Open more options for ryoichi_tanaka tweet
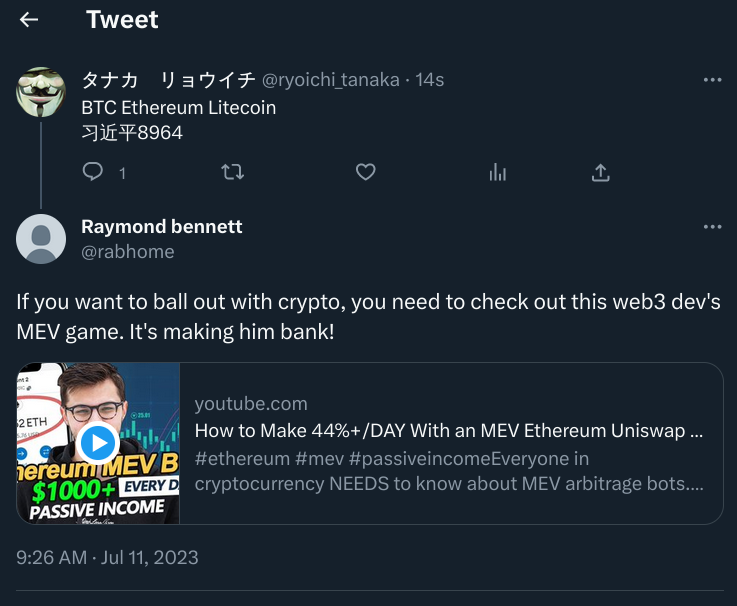Image resolution: width=737 pixels, height=606 pixels. click(x=712, y=80)
